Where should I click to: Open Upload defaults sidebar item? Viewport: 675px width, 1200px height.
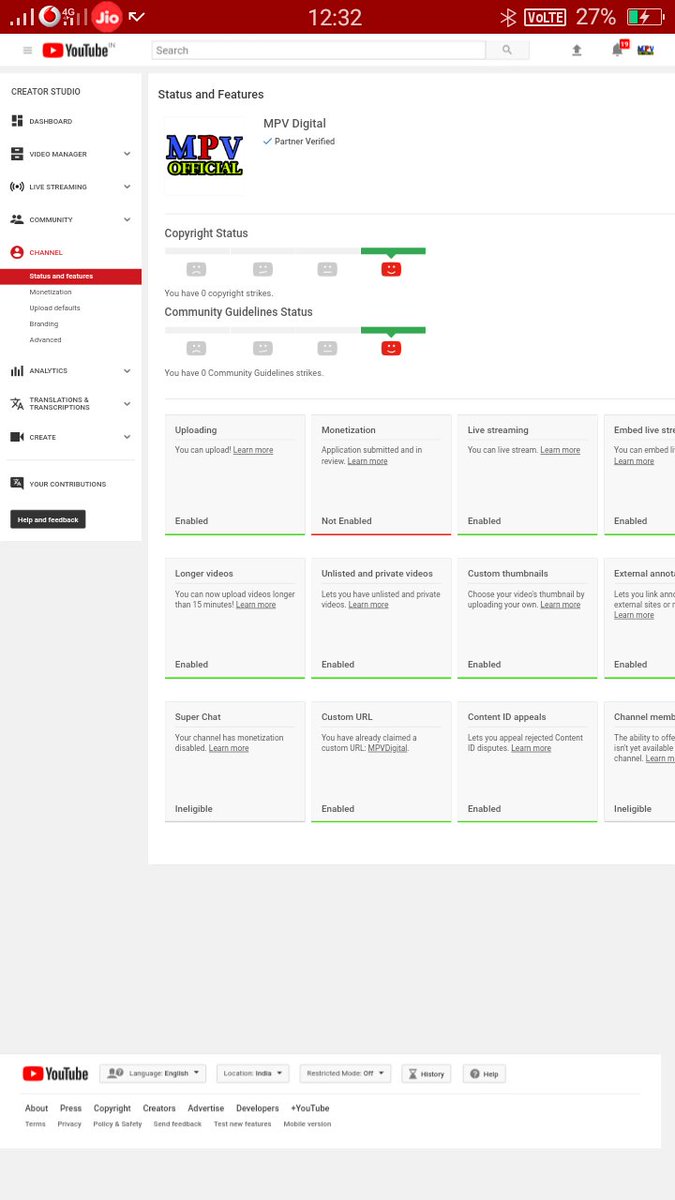(x=55, y=308)
